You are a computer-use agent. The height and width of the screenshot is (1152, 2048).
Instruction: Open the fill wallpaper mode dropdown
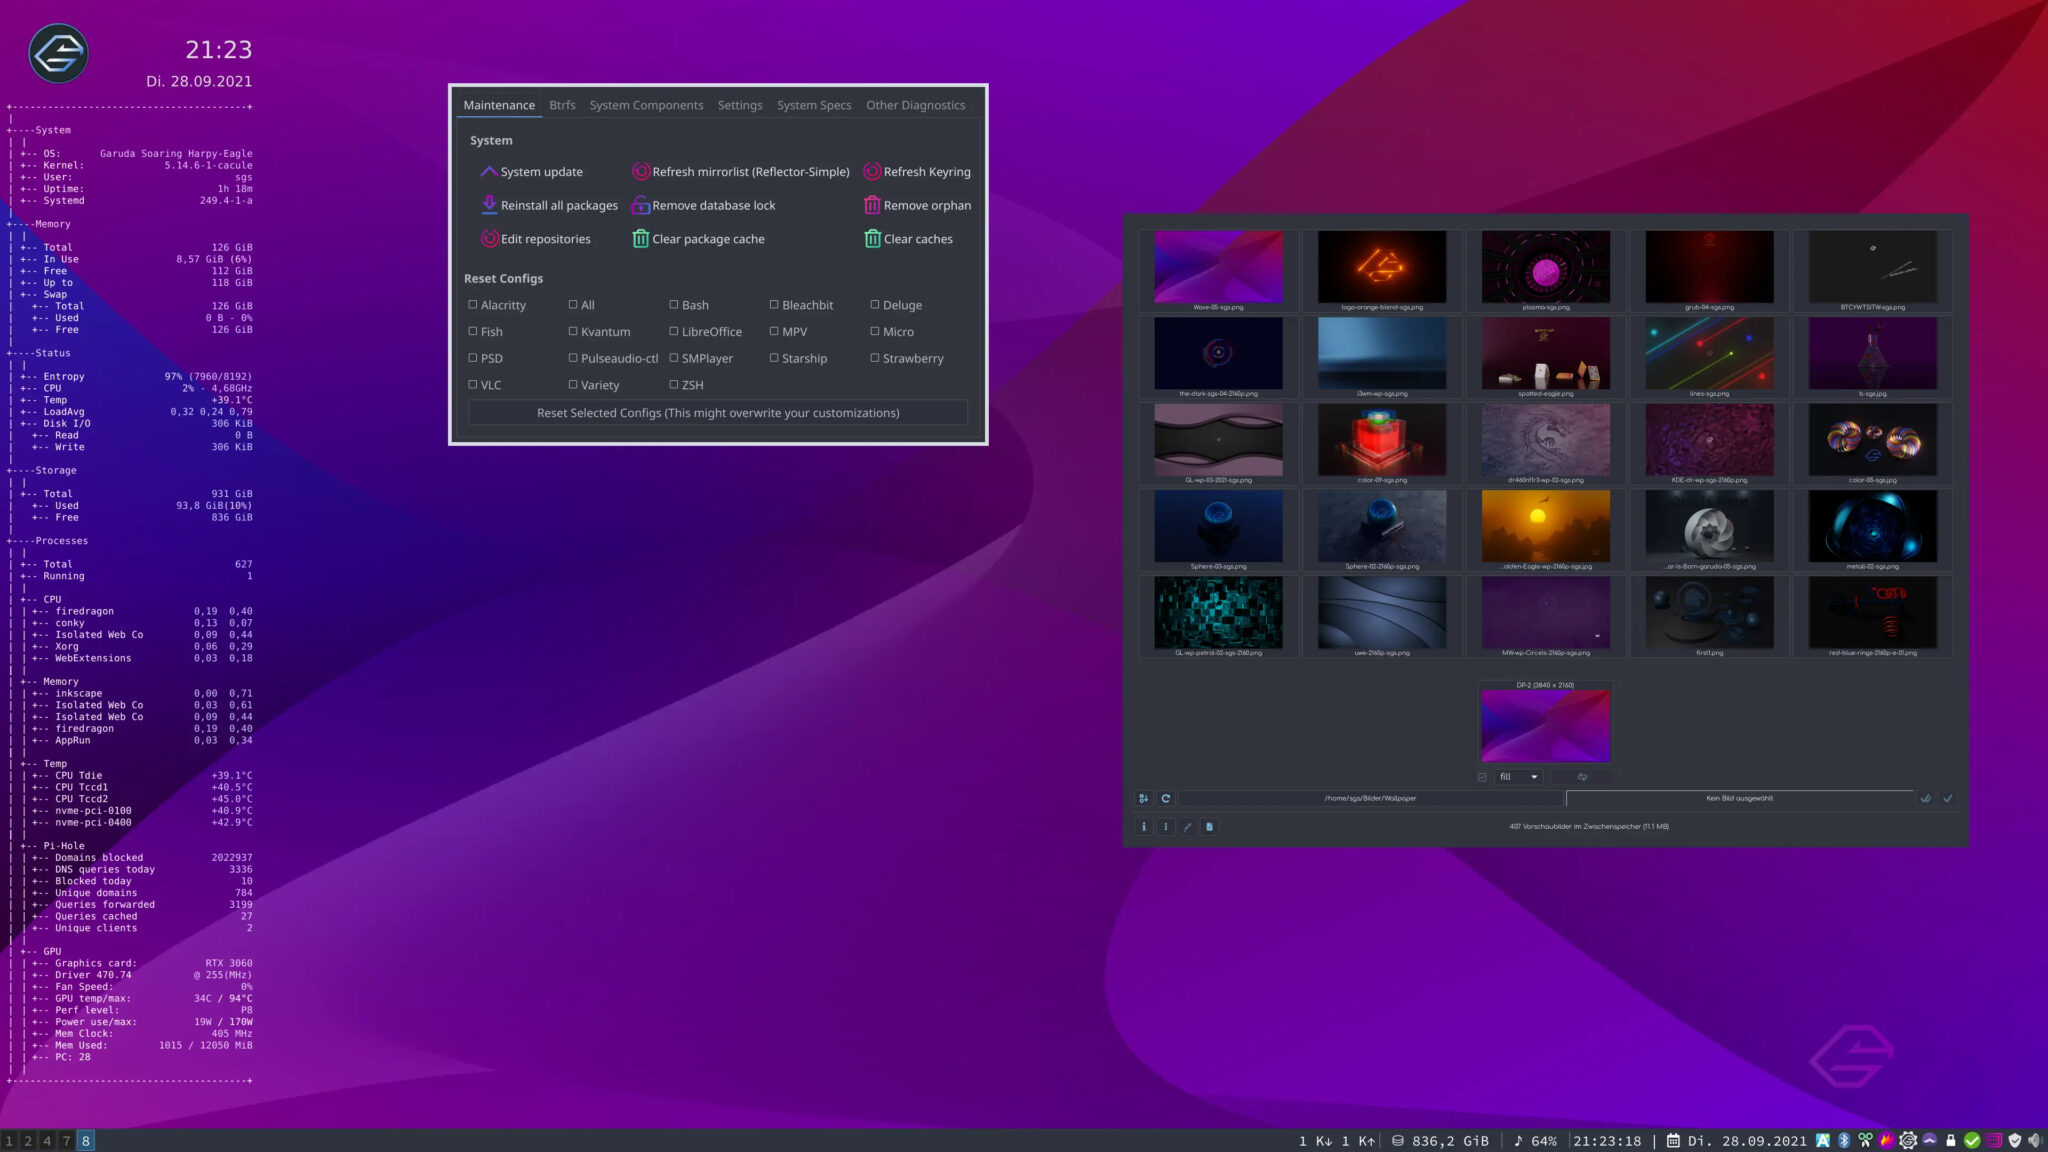[1518, 776]
